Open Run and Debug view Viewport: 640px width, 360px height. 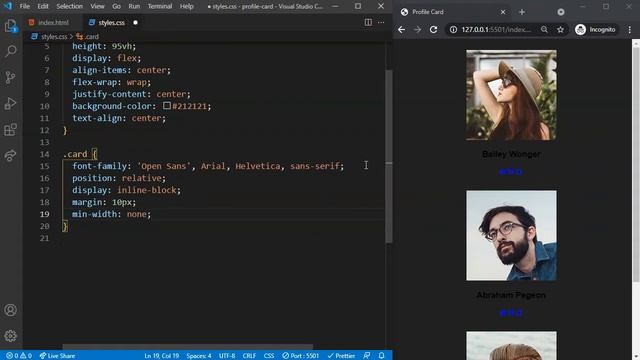point(11,104)
